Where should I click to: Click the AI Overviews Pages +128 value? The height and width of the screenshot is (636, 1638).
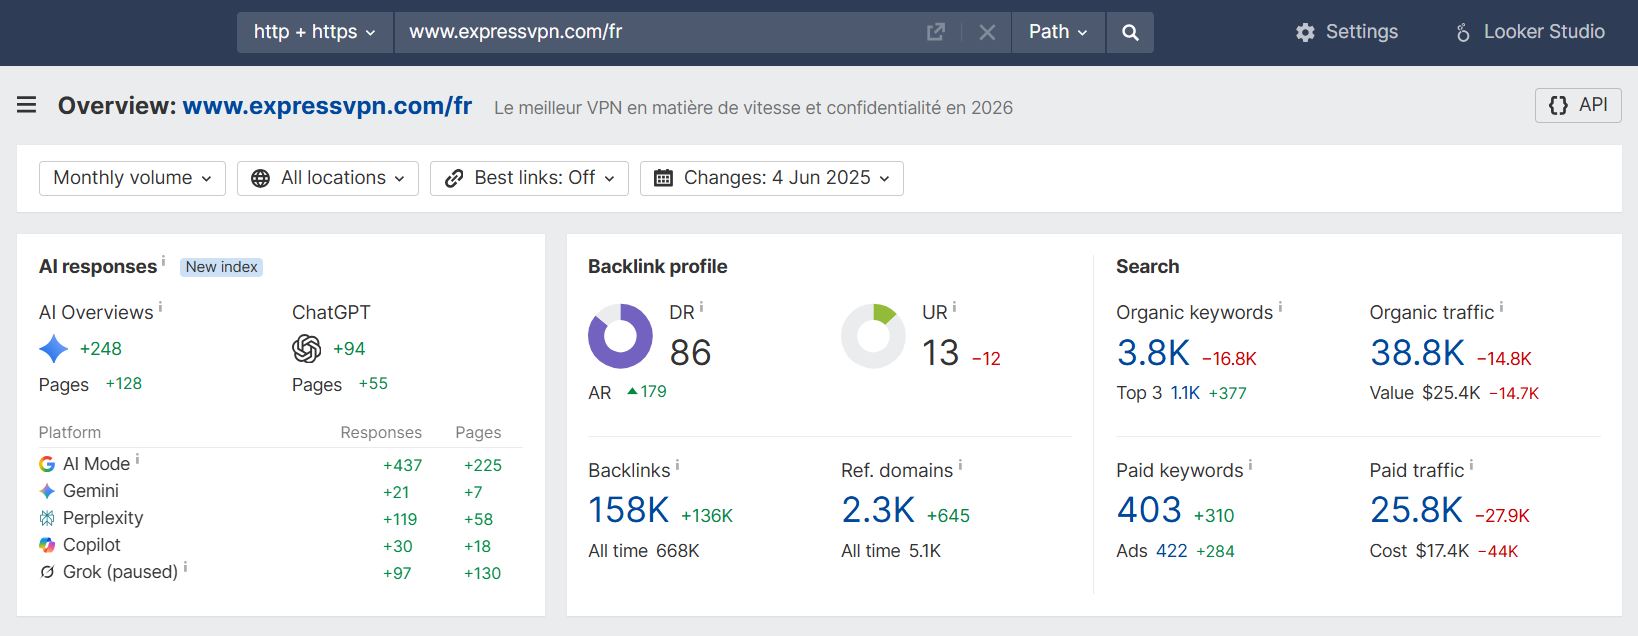pyautogui.click(x=124, y=384)
